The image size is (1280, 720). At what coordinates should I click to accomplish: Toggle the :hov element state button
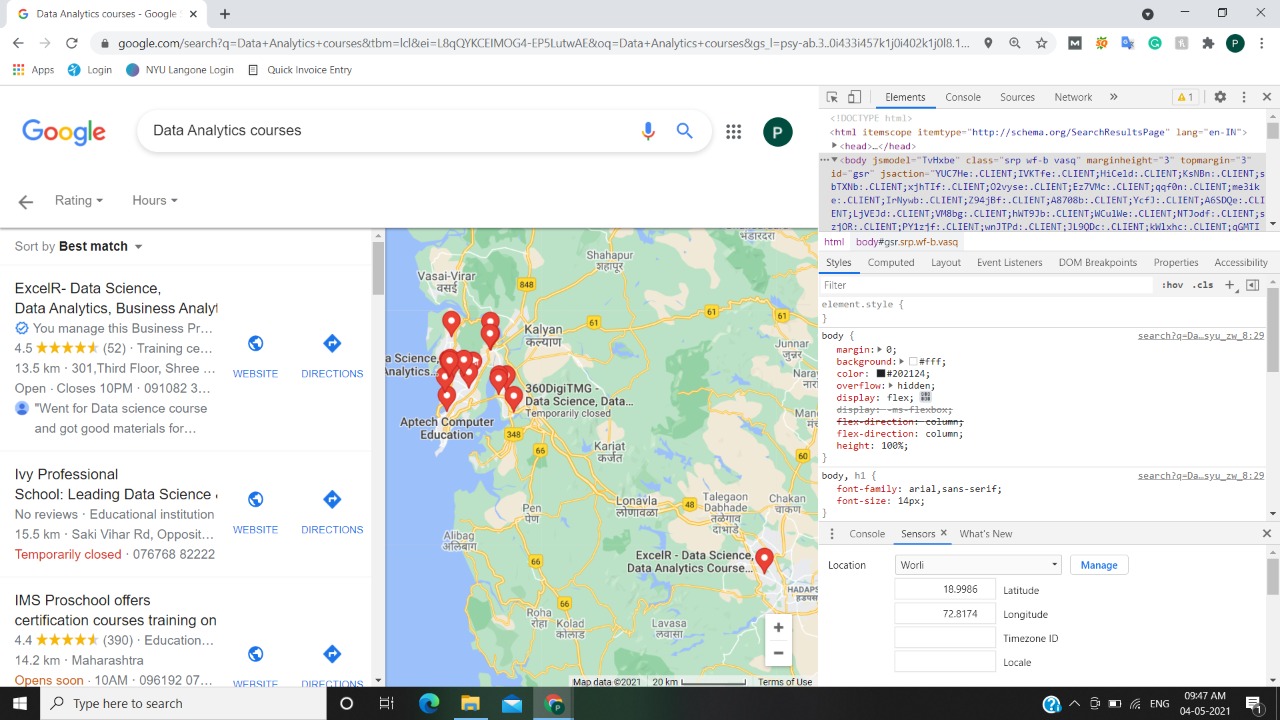point(1172,285)
